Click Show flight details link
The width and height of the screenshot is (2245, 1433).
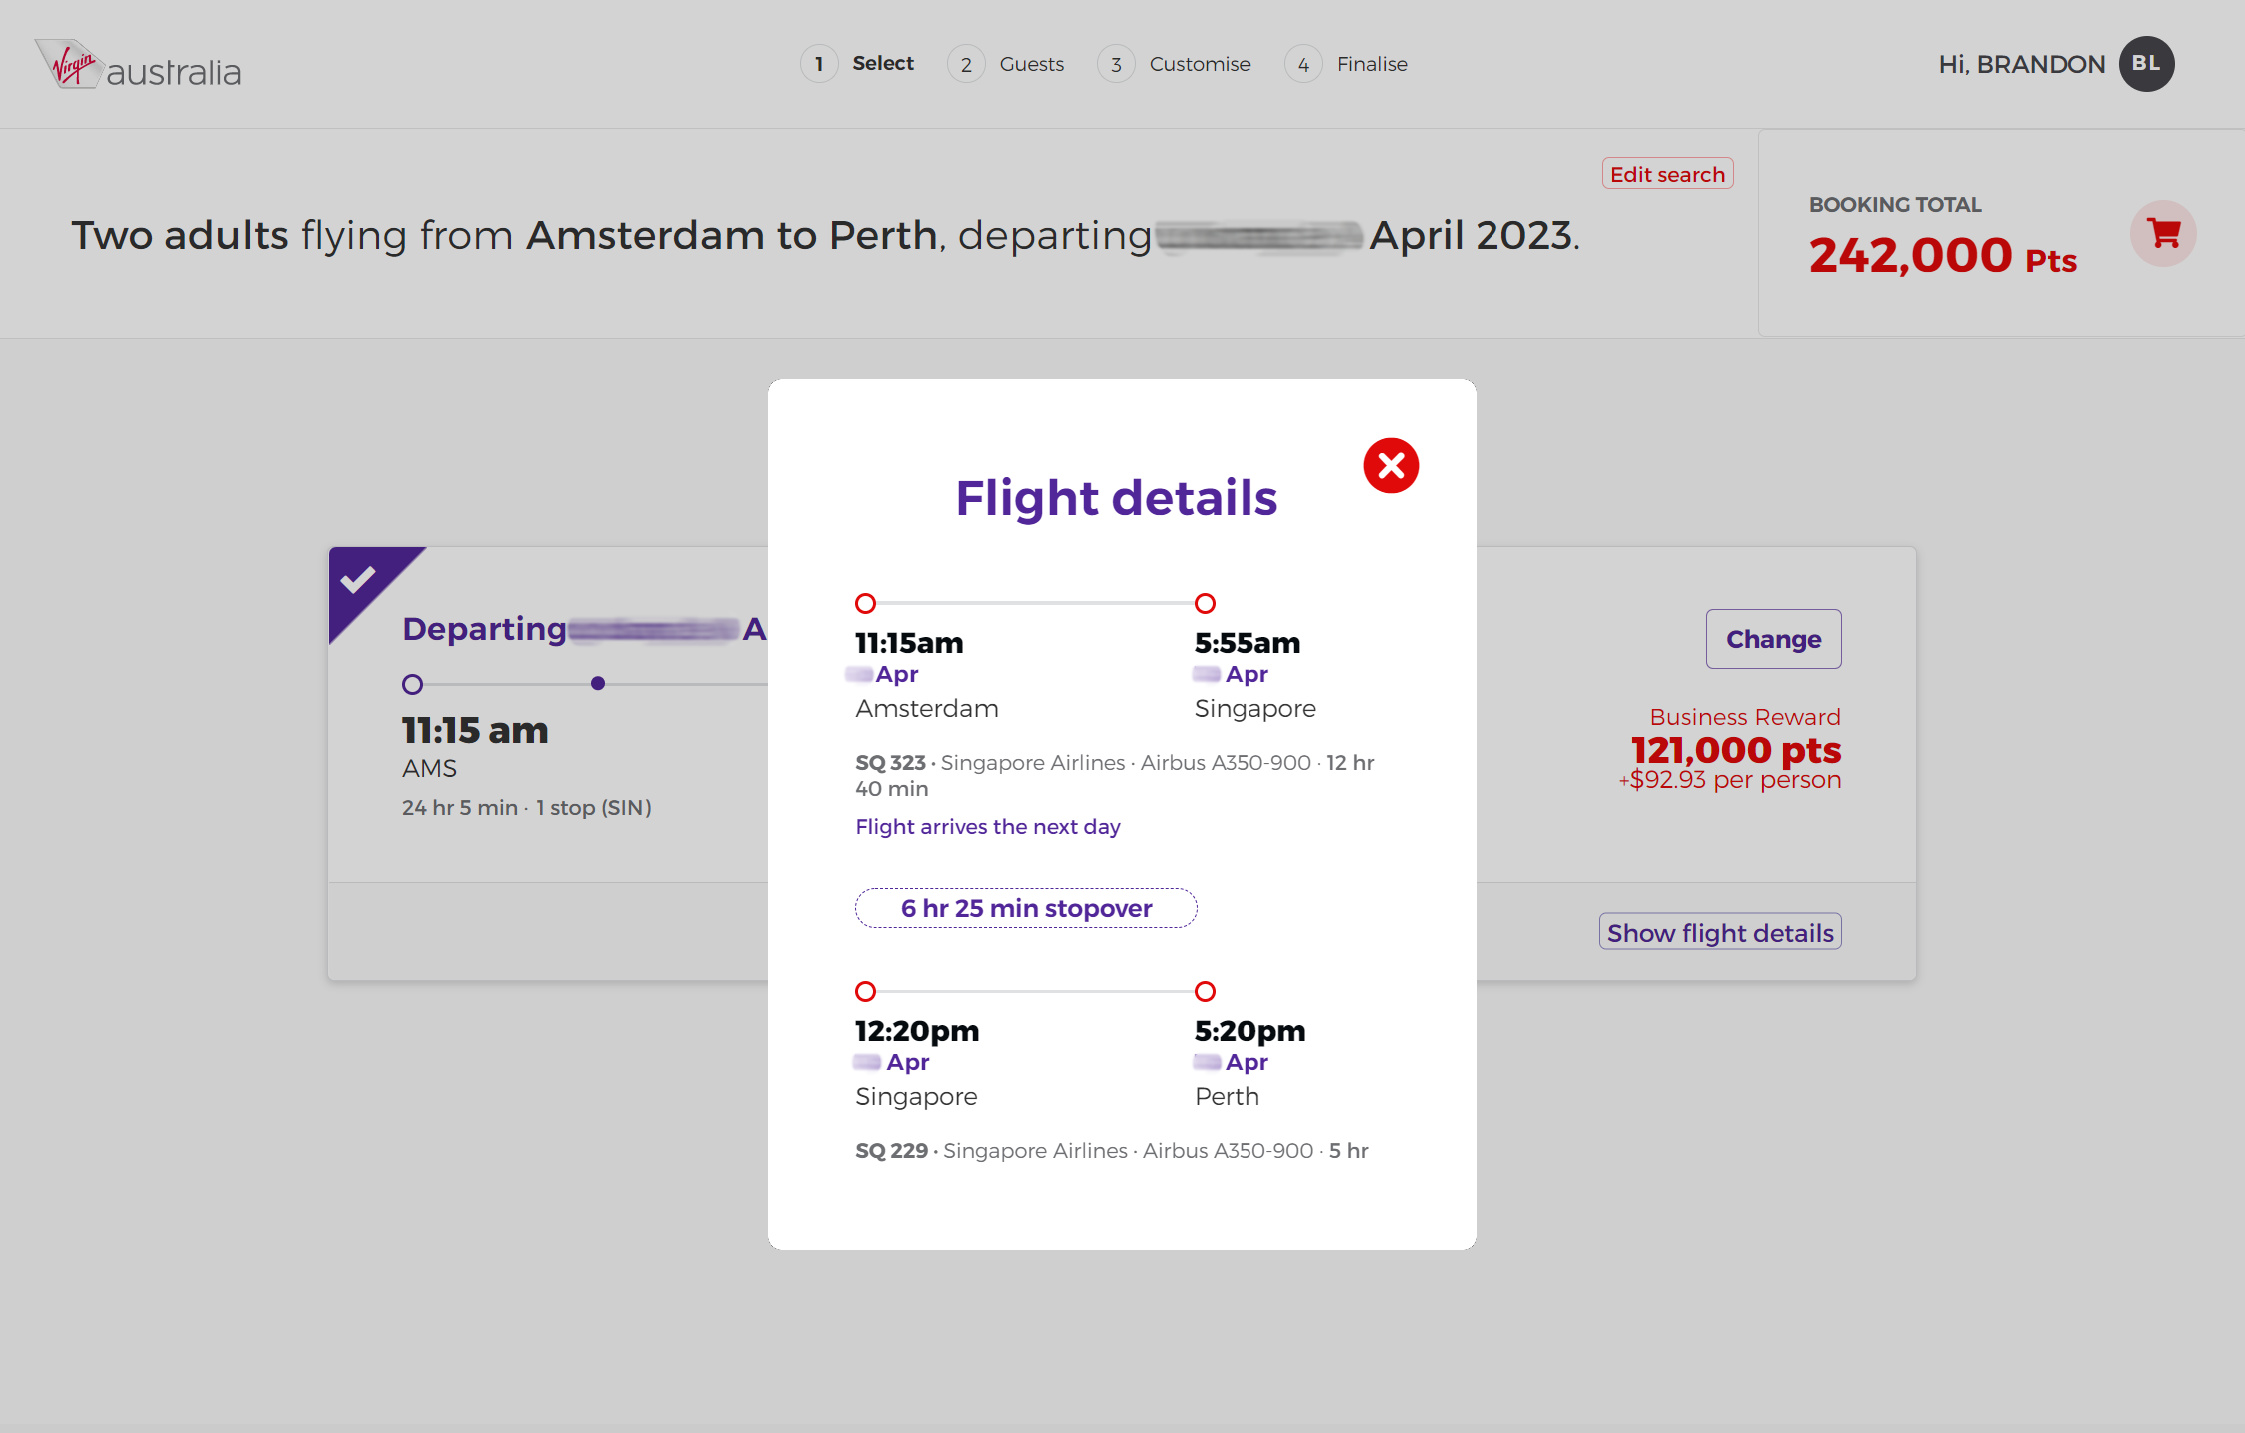[1720, 932]
